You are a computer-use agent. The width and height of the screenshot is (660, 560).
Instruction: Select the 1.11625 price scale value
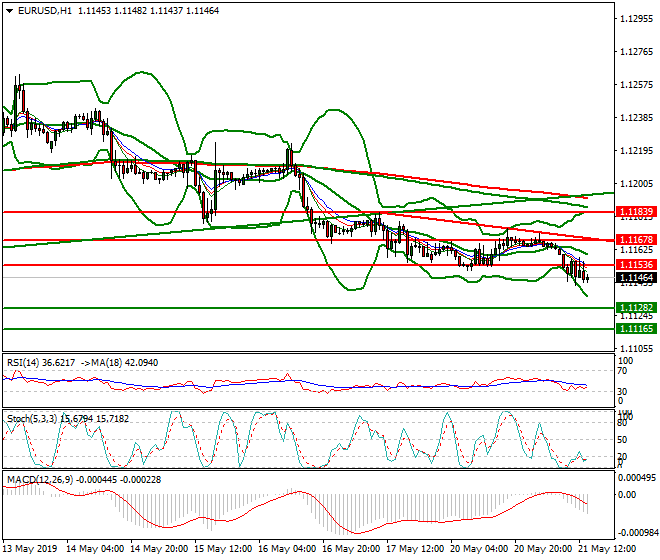point(637,250)
